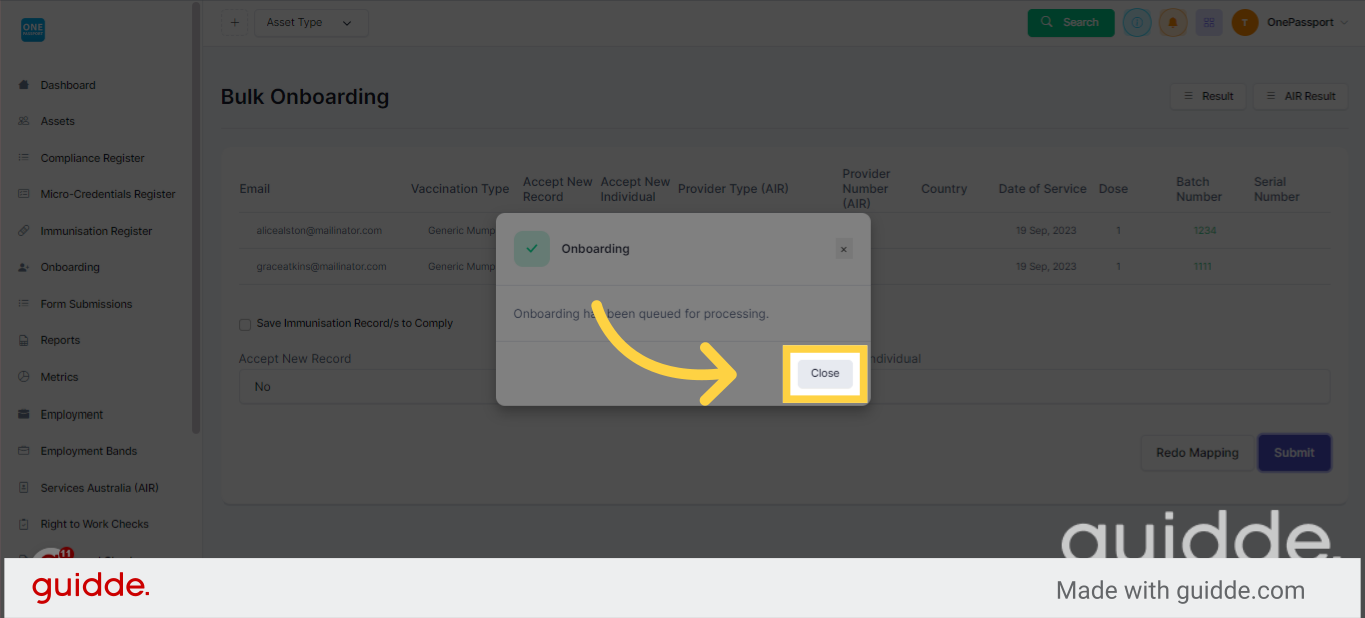1365x618 pixels.
Task: Open the Dashboard sidebar item
Action: (x=68, y=85)
